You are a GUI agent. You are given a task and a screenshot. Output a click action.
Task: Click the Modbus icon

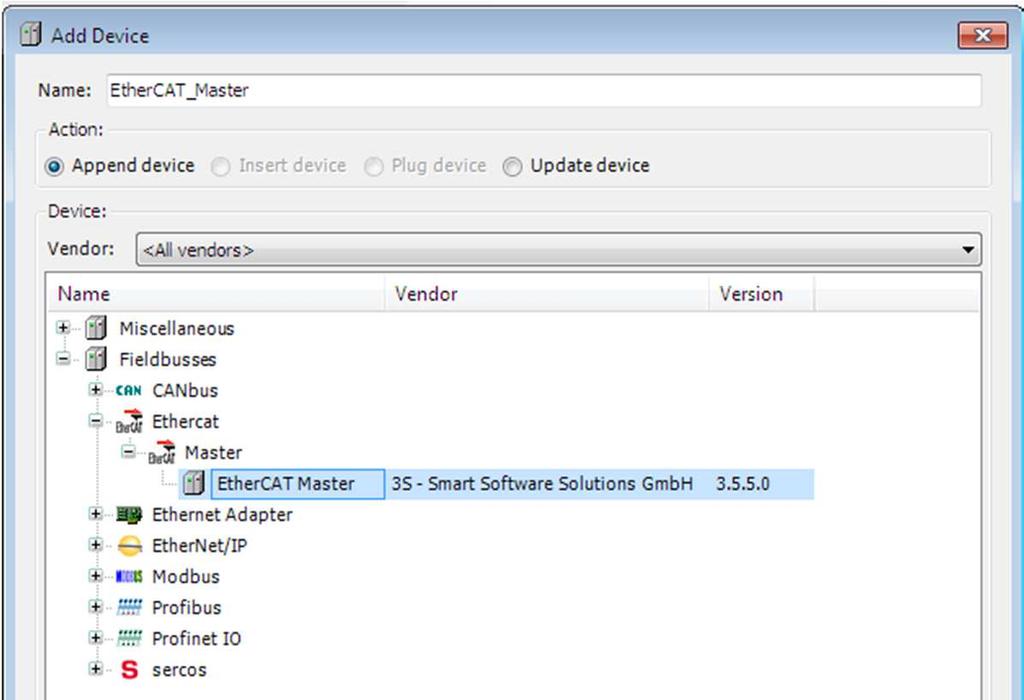click(x=129, y=577)
